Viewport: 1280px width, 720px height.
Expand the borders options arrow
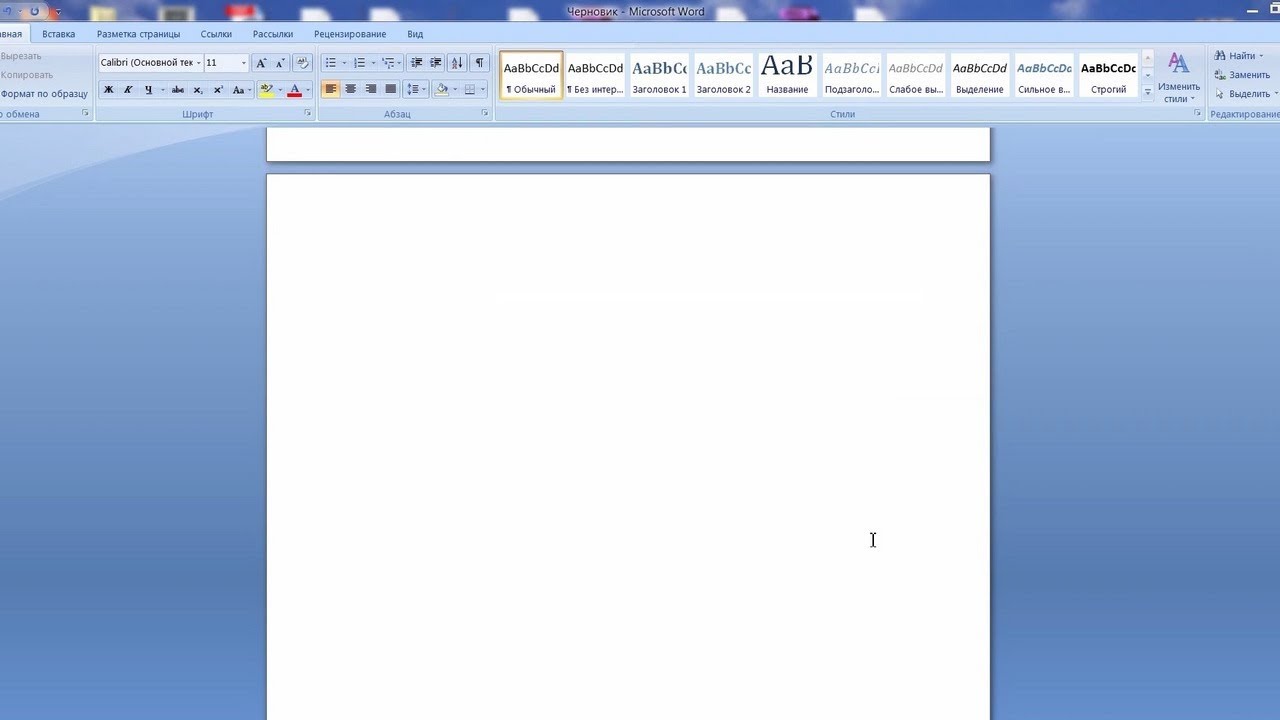click(483, 89)
